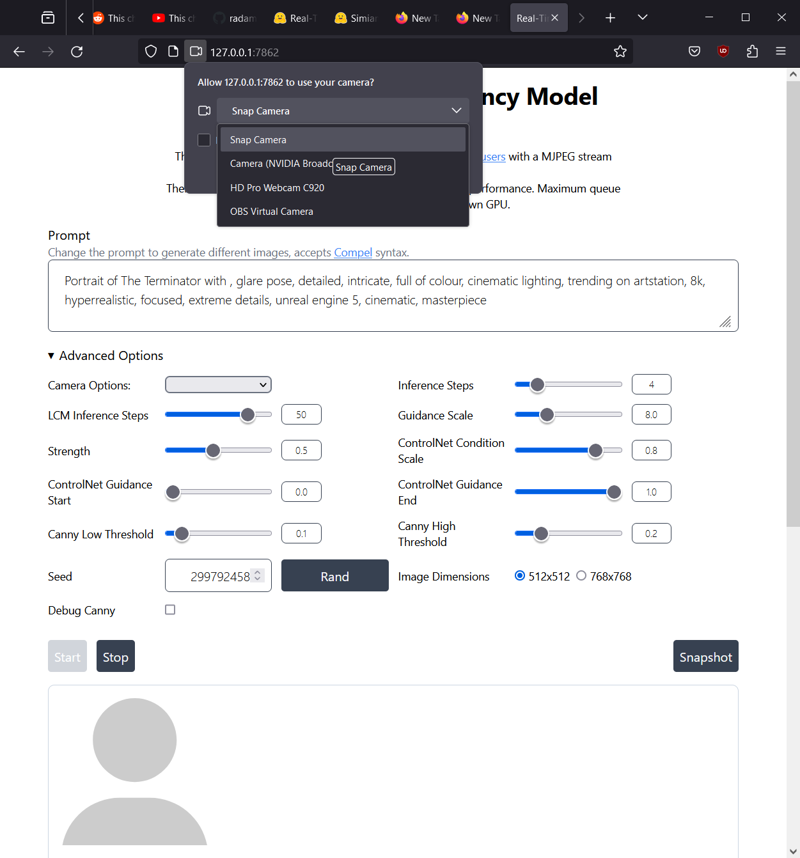Adjust Canny Low Threshold slider

point(218,534)
